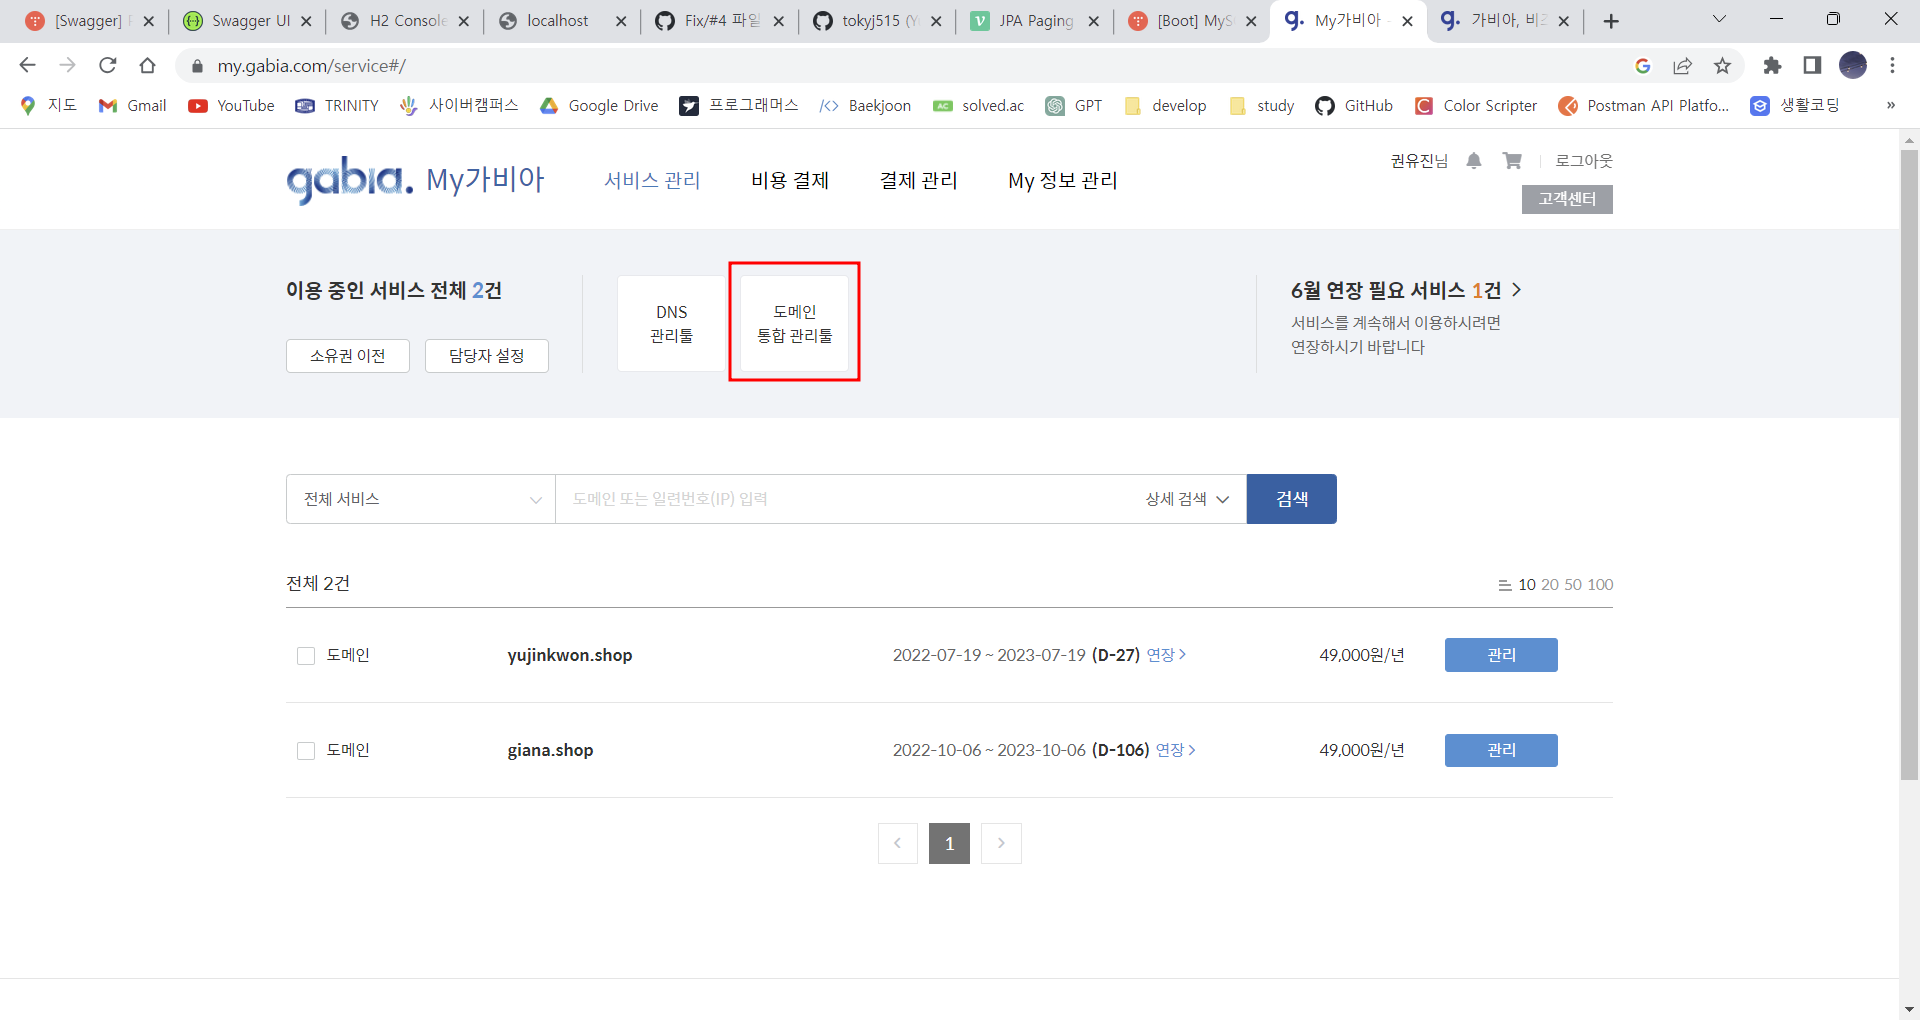Screen dimensions: 1920x1020
Task: Show more bookmarks with the » chevron
Action: pos(1891,105)
